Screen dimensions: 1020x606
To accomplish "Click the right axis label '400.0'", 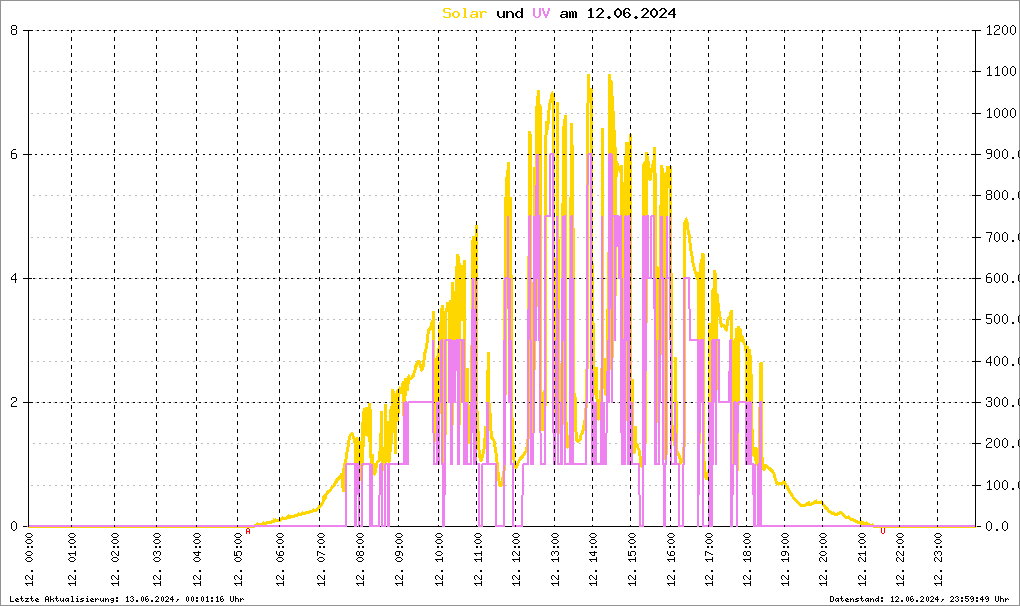I will click(1000, 361).
